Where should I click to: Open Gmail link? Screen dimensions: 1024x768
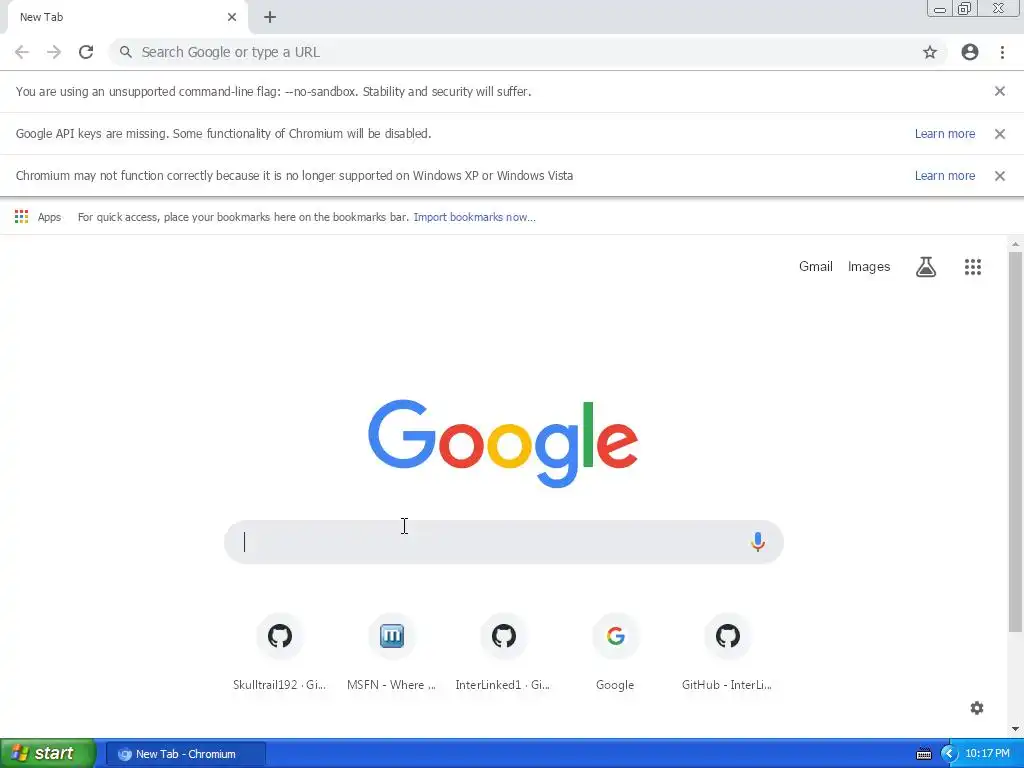[816, 266]
